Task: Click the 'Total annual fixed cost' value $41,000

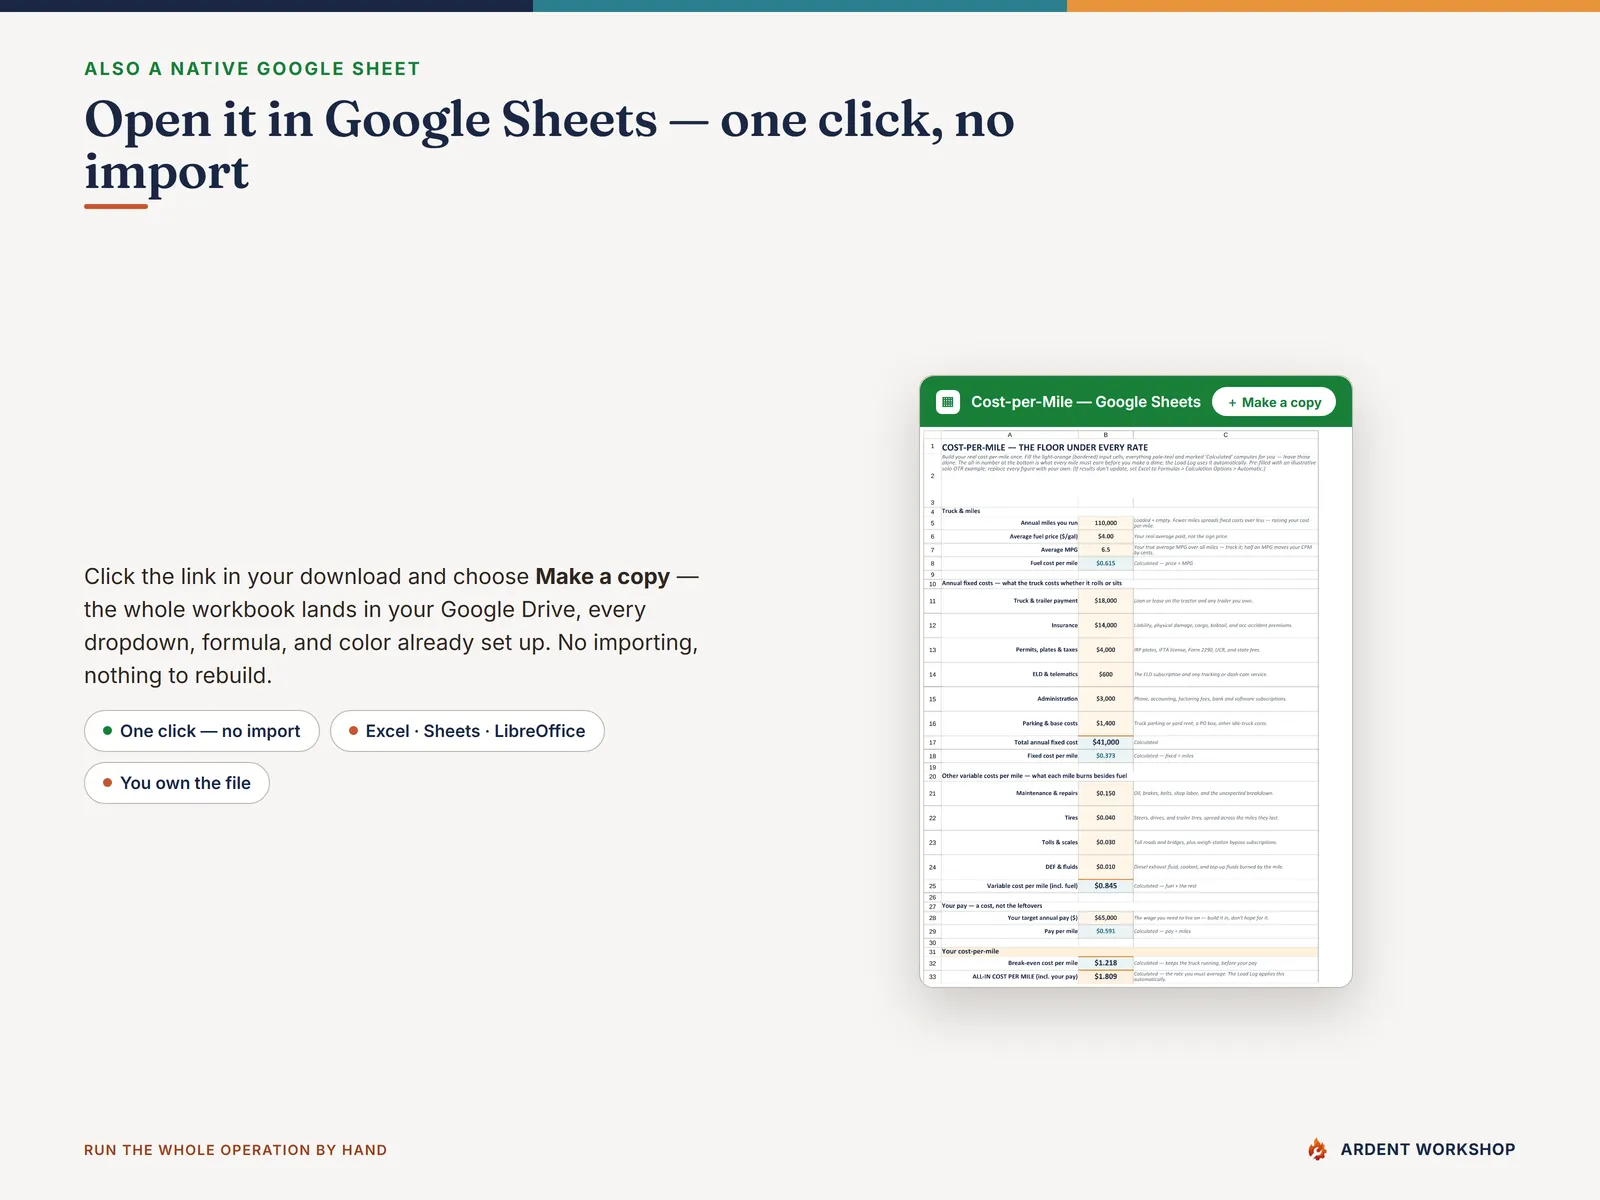Action: pyautogui.click(x=1105, y=742)
